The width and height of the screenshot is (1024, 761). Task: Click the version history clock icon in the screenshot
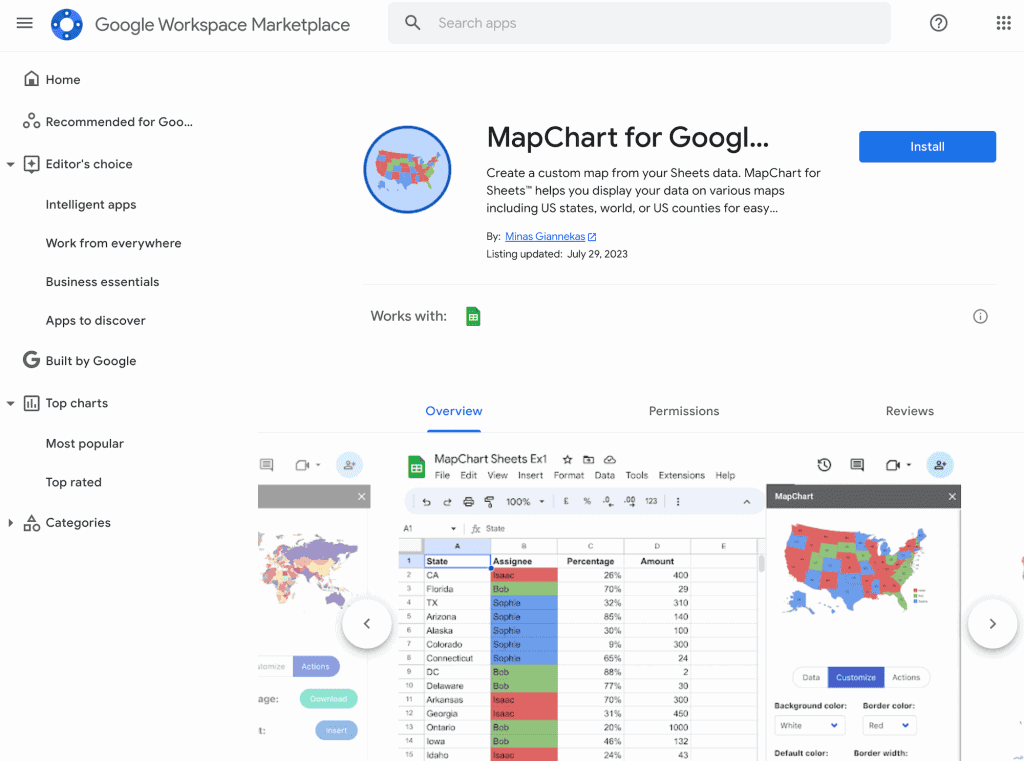(824, 465)
